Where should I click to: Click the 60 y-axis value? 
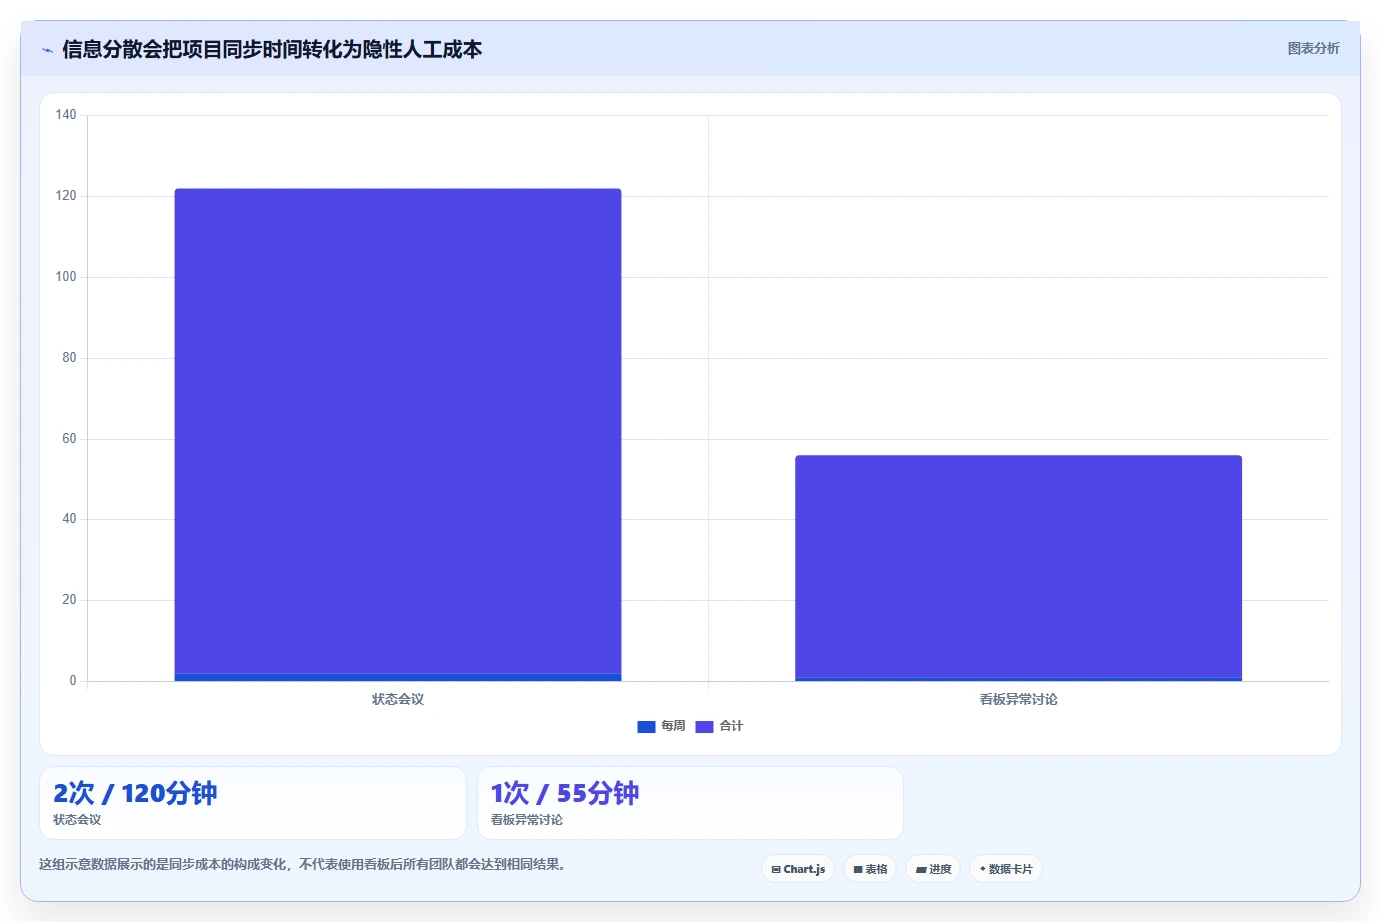click(69, 439)
